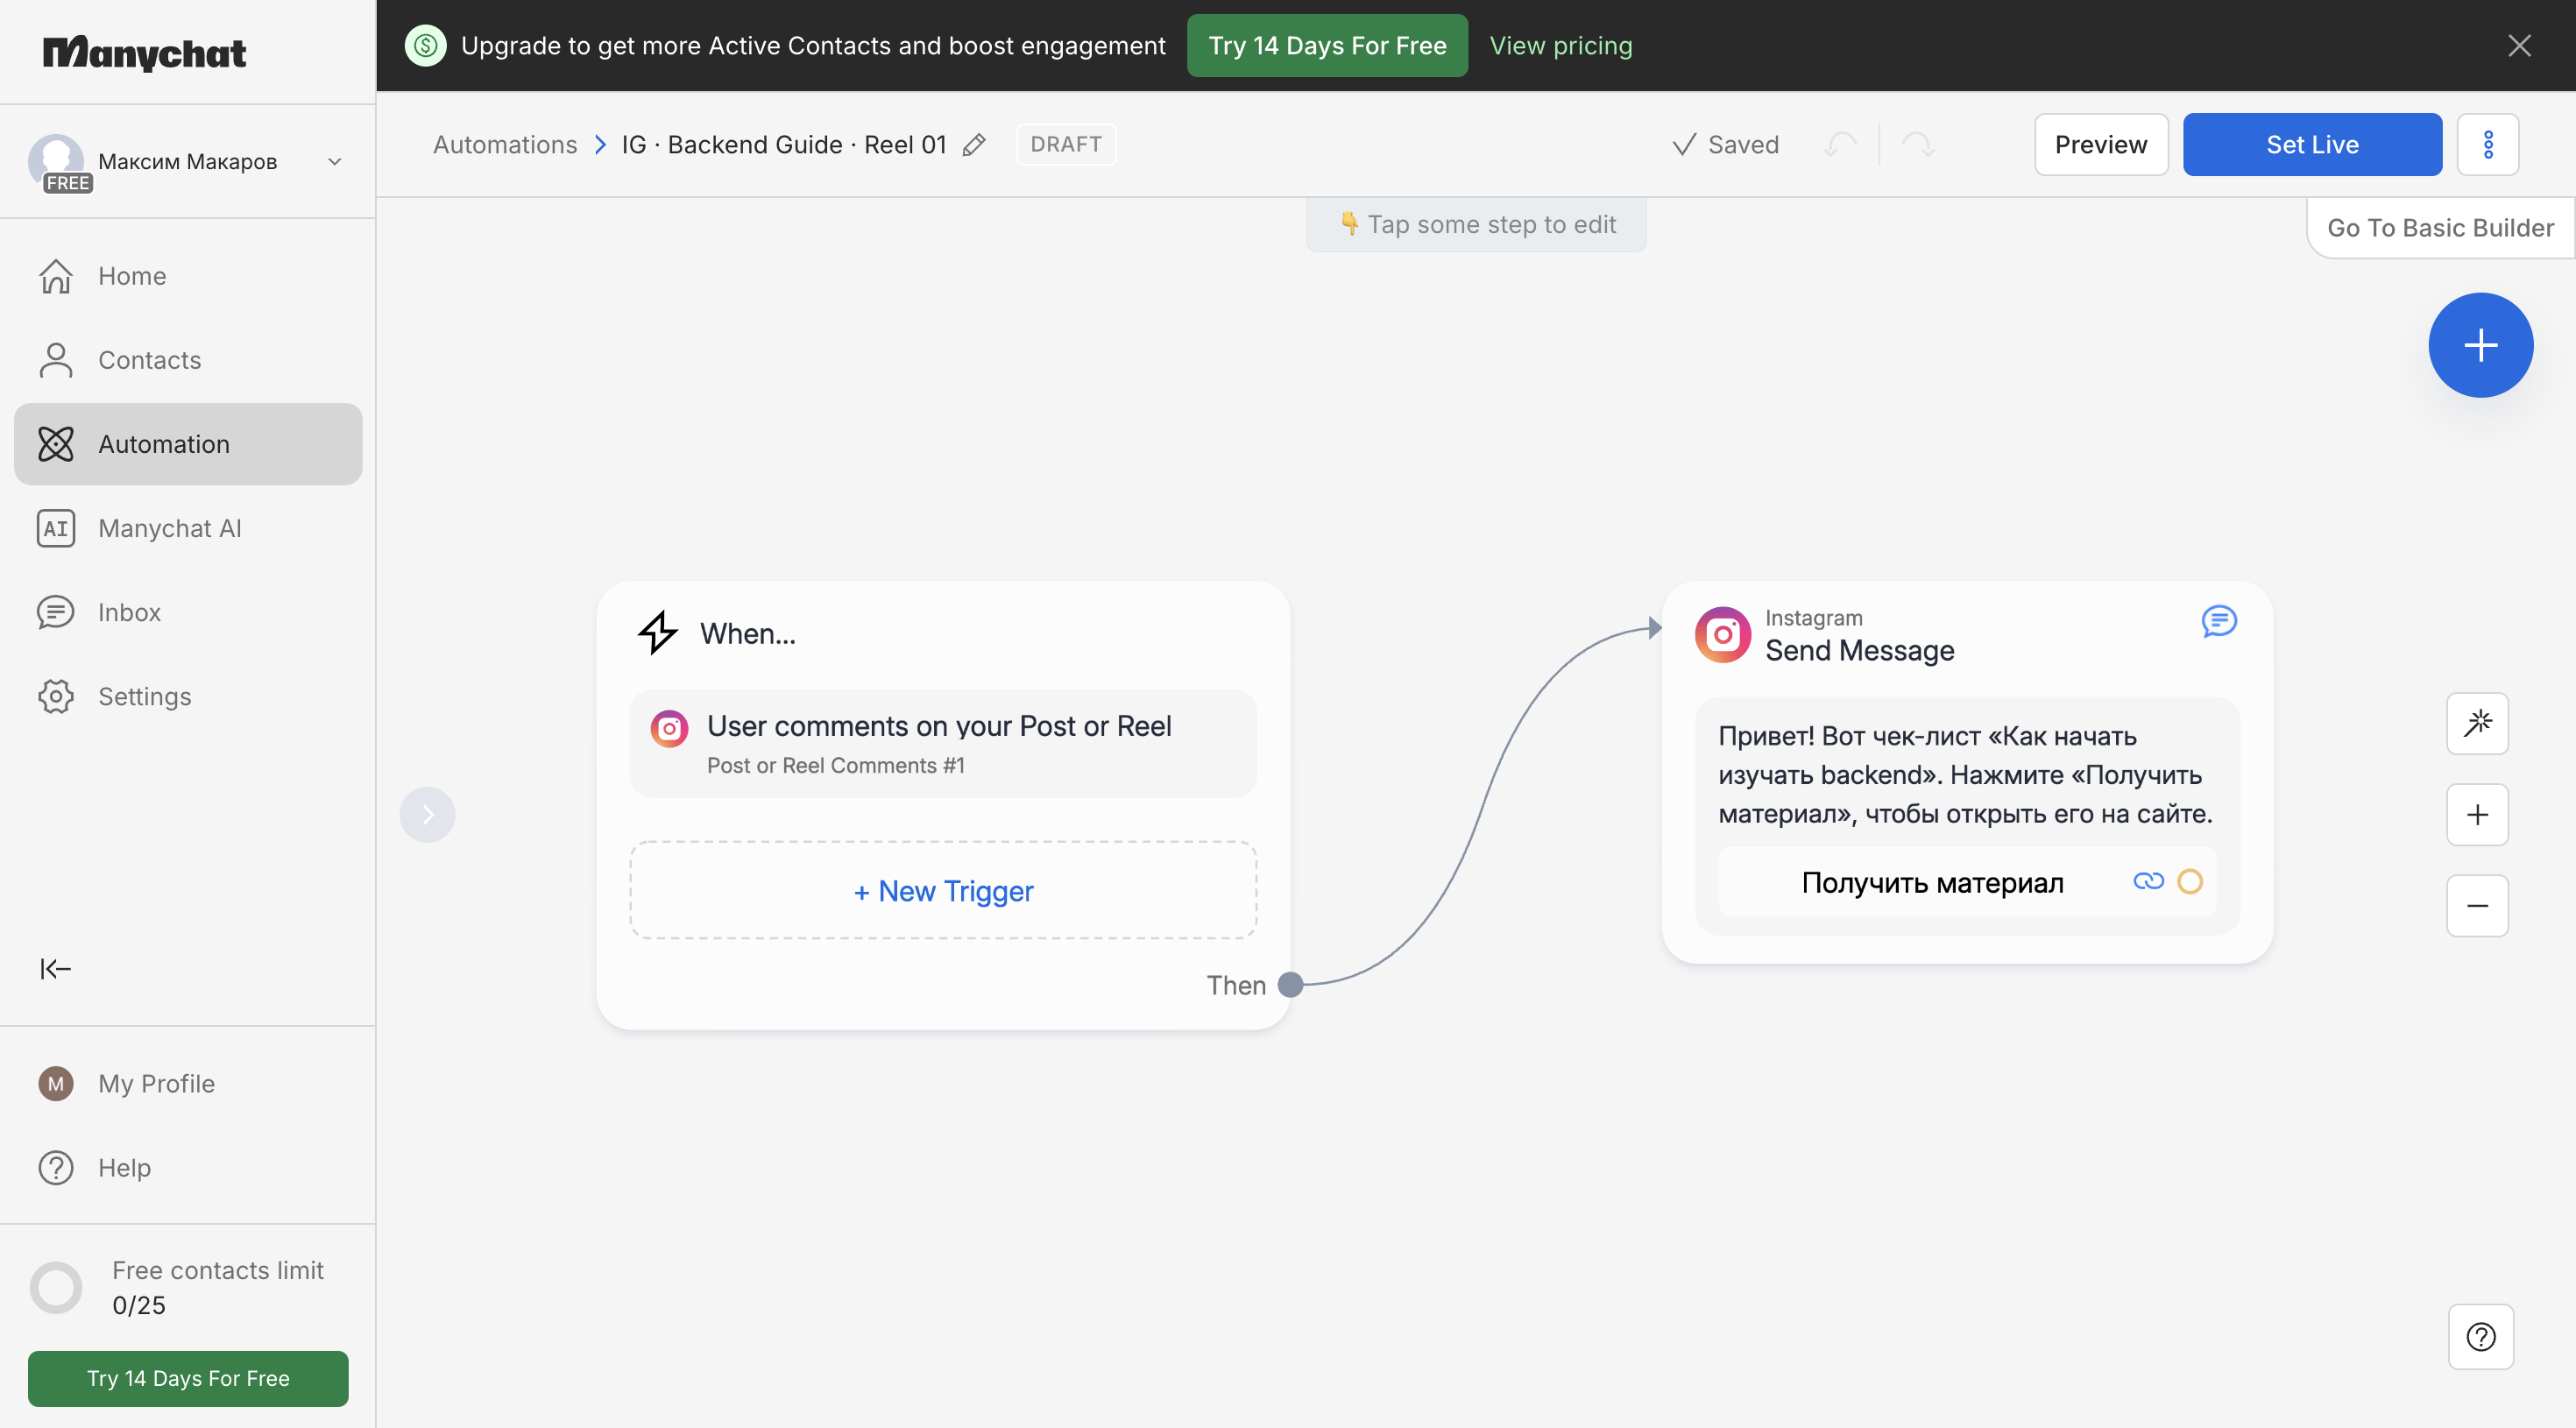Viewport: 2576px width, 1428px height.
Task: Select the User comments on Post or Reel trigger
Action: point(943,743)
